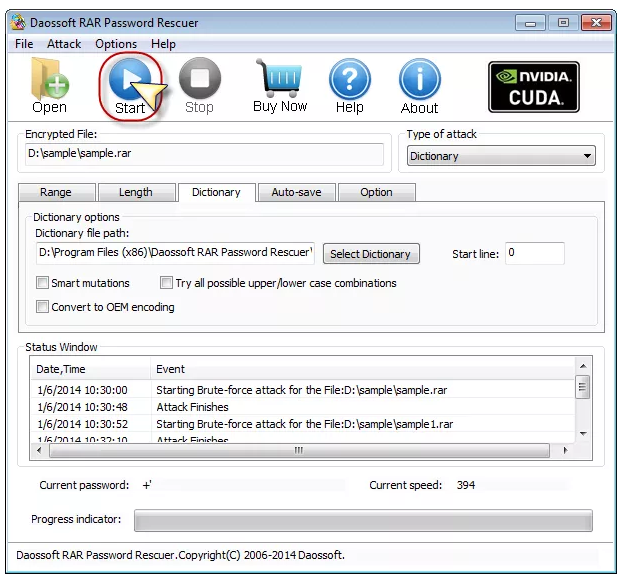
Task: Click the app icon in title bar
Action: [x=18, y=22]
